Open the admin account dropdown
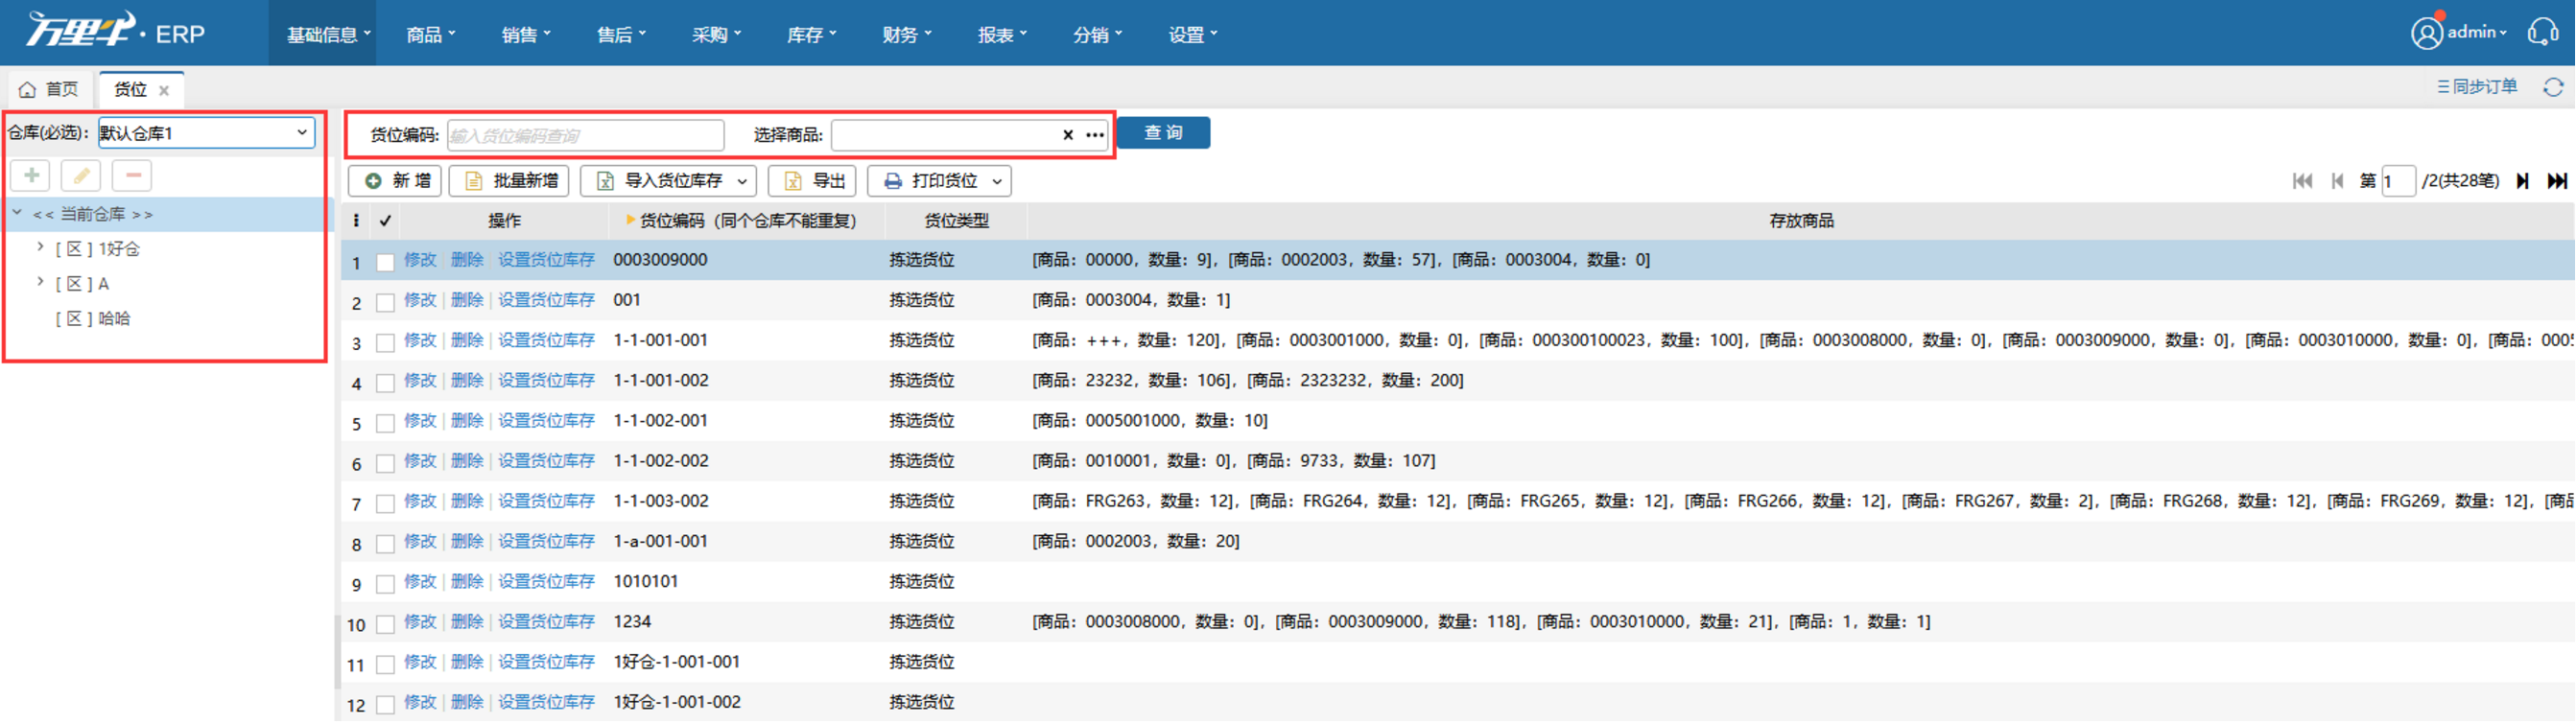The width and height of the screenshot is (2576, 724). [x=2477, y=33]
